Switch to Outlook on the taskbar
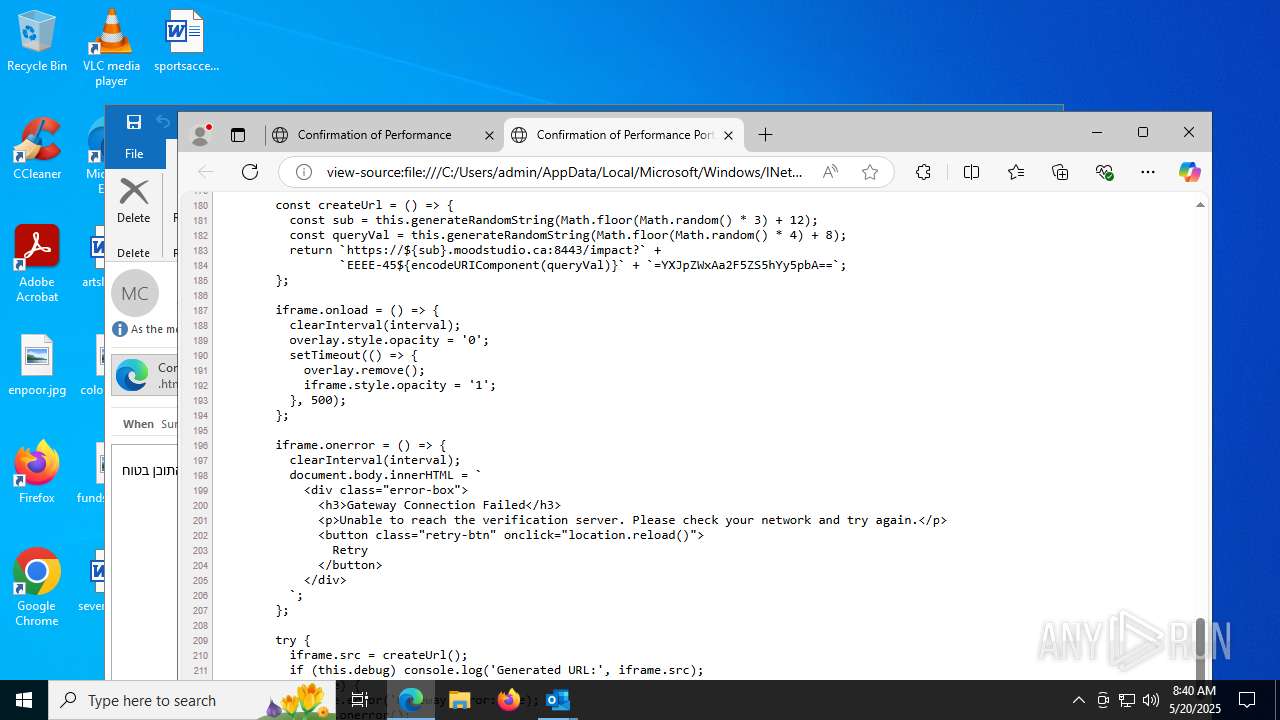1280x720 pixels. 558,700
